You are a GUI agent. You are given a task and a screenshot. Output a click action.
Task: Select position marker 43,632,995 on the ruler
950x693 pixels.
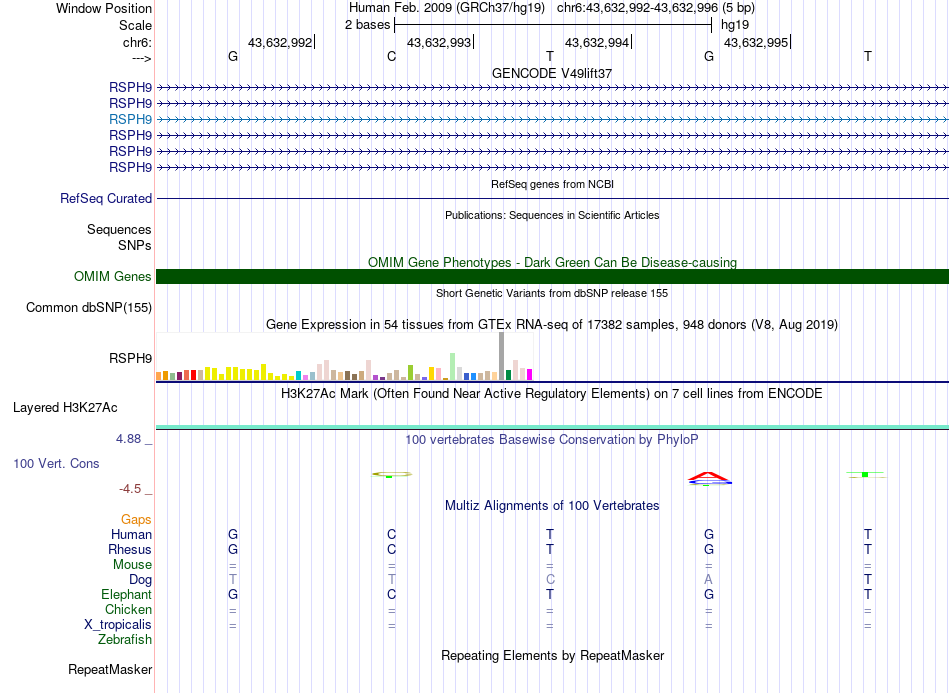point(756,42)
